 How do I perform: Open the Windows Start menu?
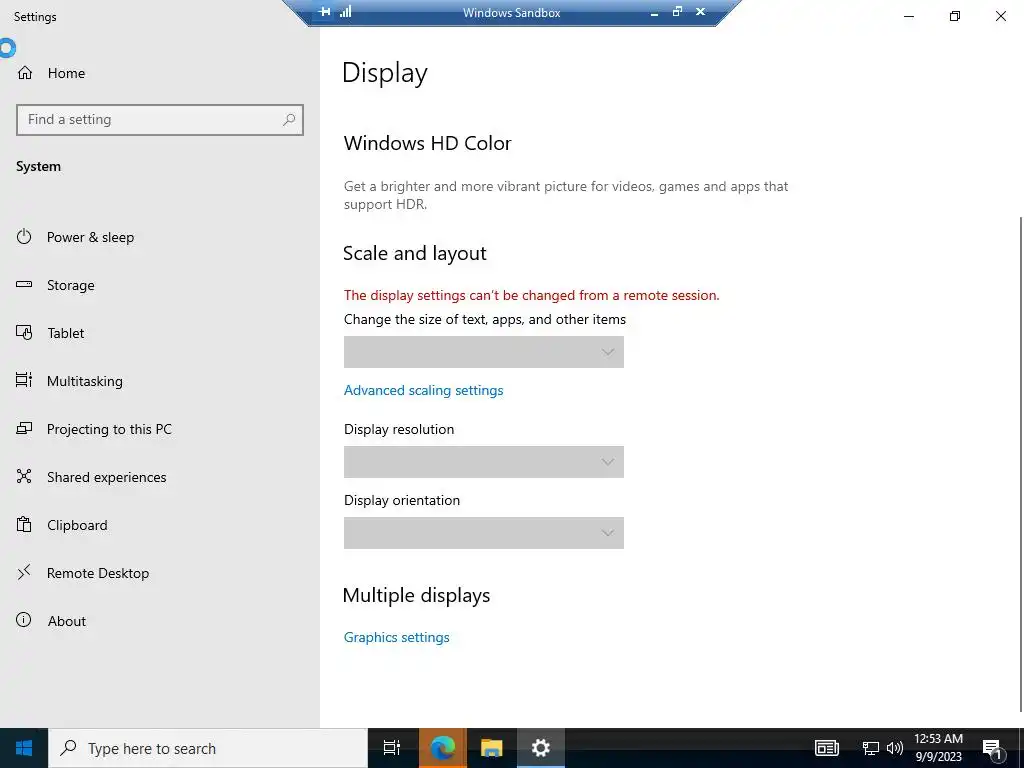click(24, 748)
